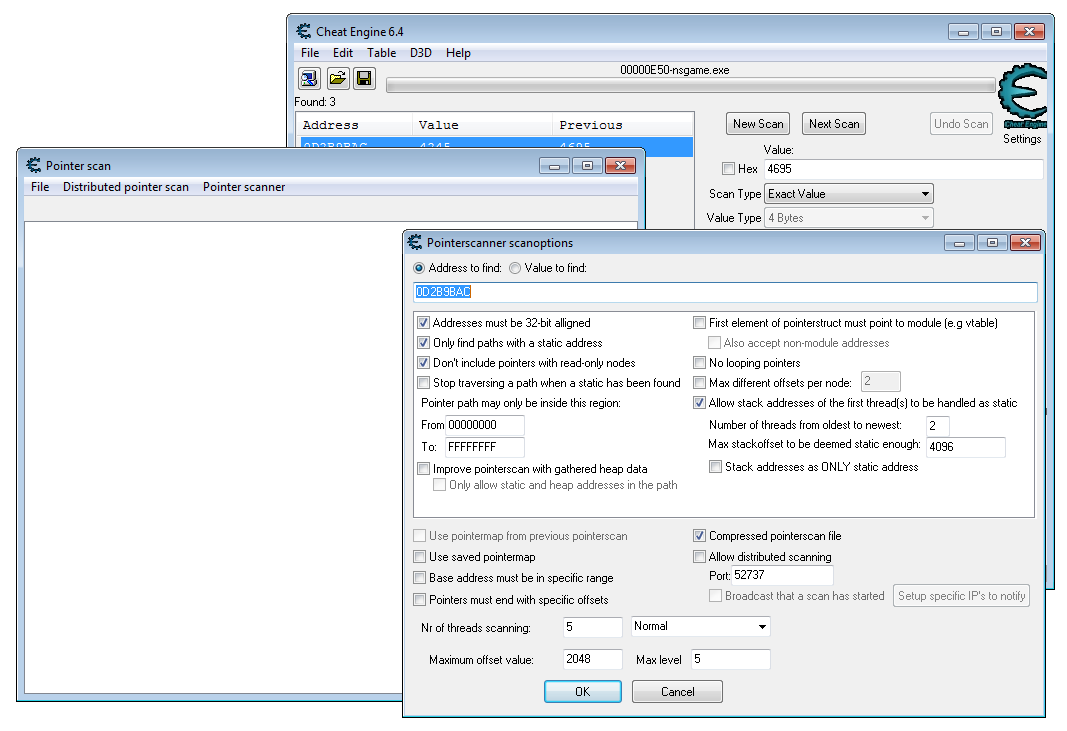Open the Value Type 4 Bytes dropdown
Viewport: 1067px width, 731px height.
tap(849, 218)
